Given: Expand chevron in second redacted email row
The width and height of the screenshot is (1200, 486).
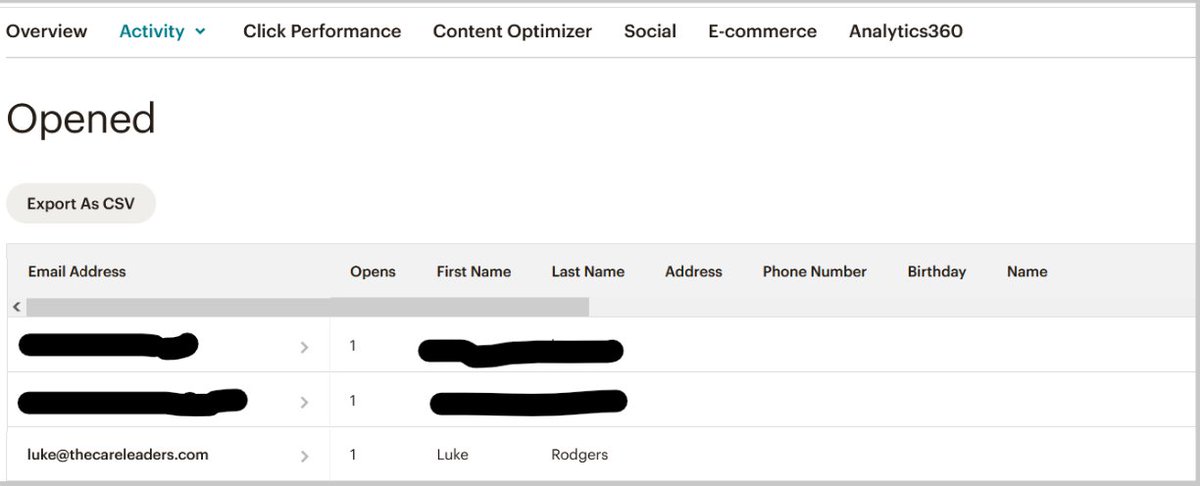Looking at the screenshot, I should pyautogui.click(x=304, y=402).
